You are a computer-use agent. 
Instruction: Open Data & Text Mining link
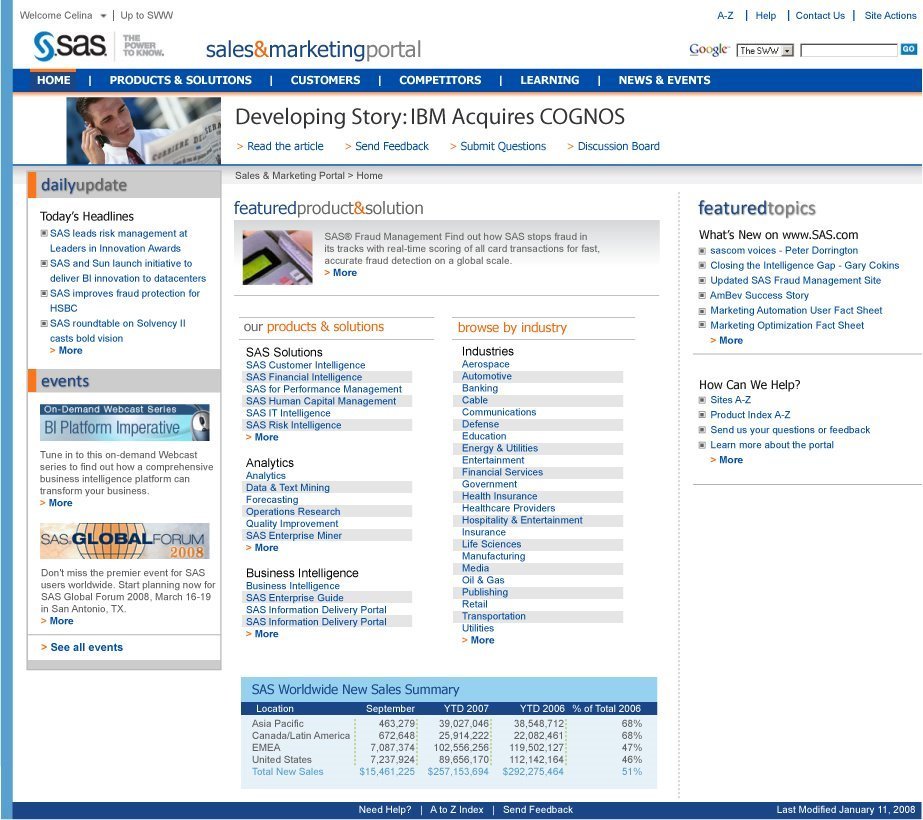point(287,487)
